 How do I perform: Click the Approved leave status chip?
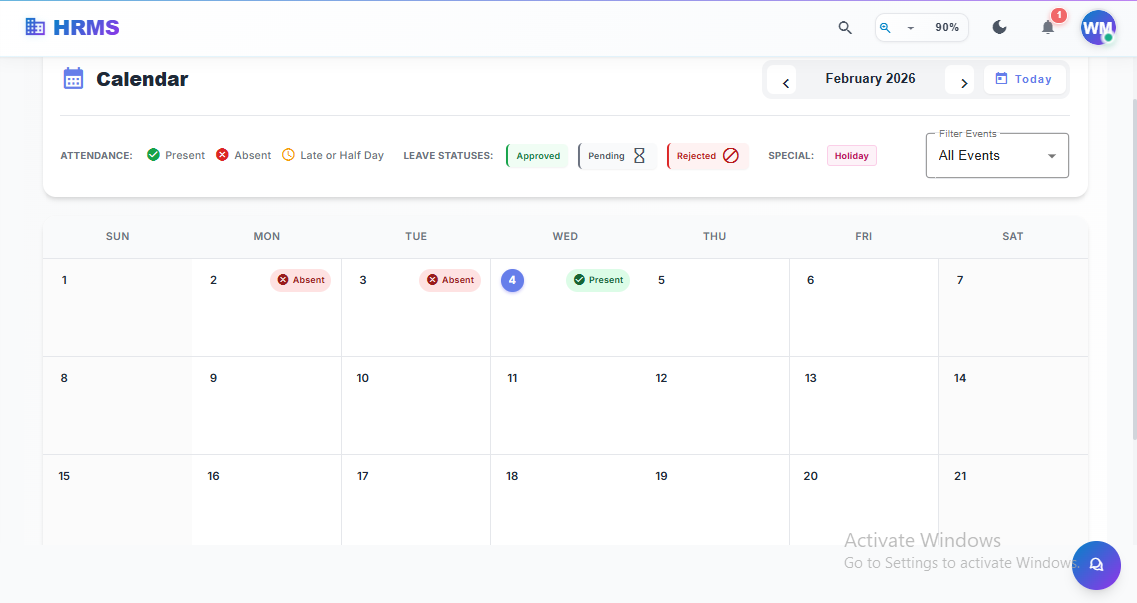coord(537,156)
